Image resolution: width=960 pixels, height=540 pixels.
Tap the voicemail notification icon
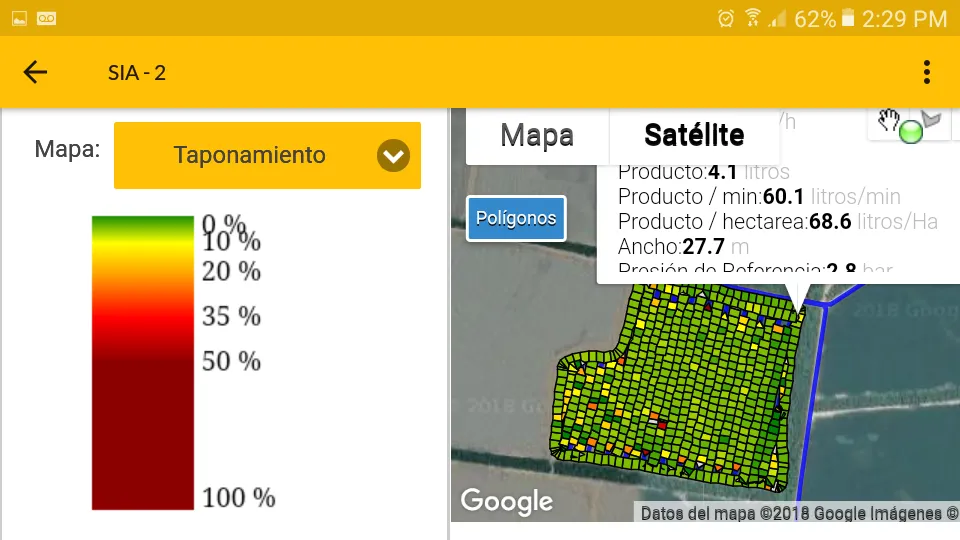[x=47, y=18]
